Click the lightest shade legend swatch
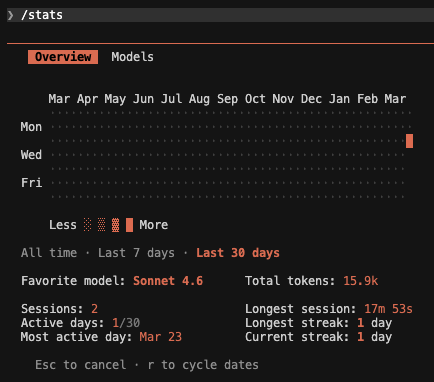 [87, 225]
